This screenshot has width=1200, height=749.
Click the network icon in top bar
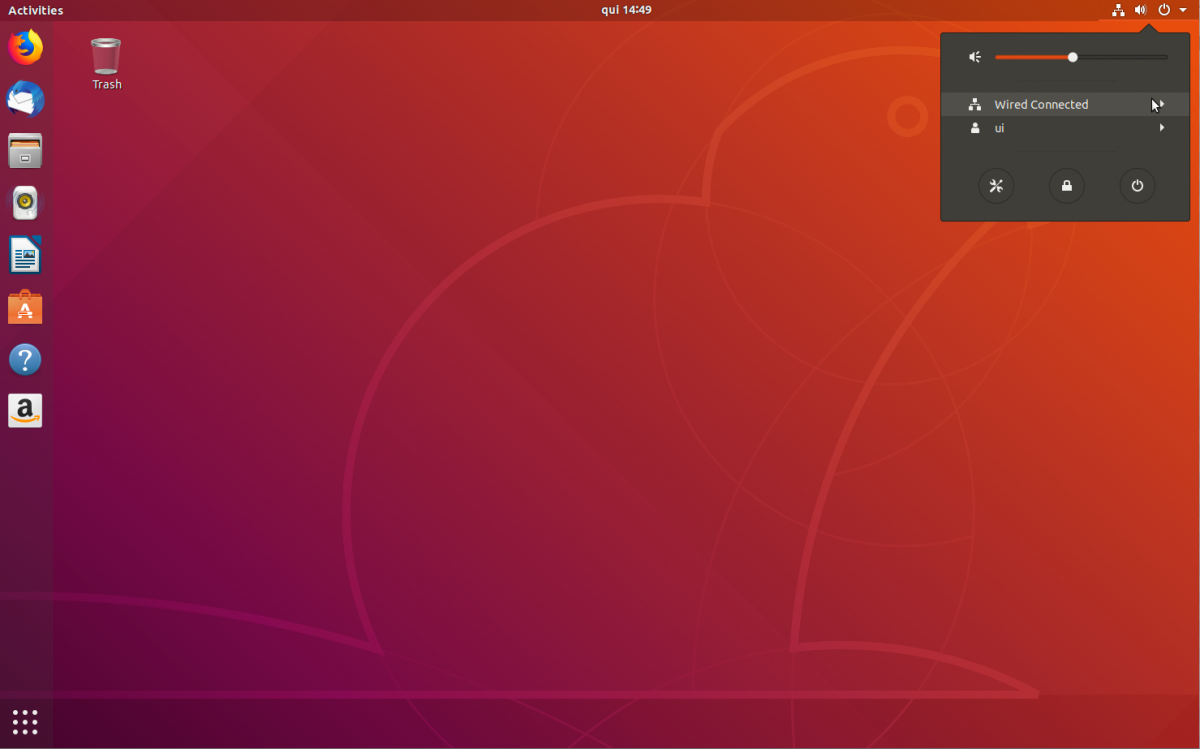[1118, 10]
